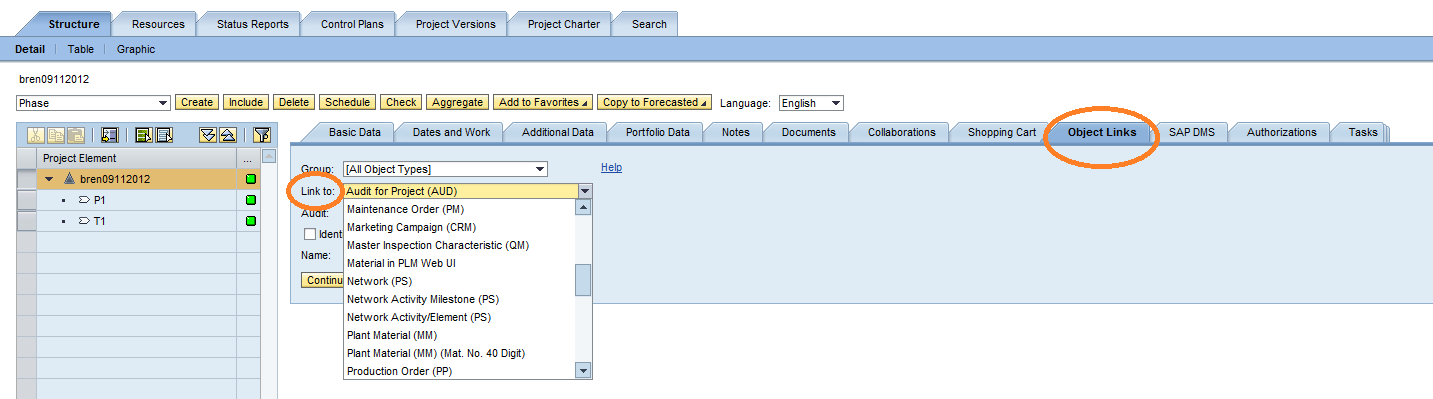Screen dimensions: 1433x399
Task: Click the Collapse All double-up-arrow icon
Action: coord(228,135)
